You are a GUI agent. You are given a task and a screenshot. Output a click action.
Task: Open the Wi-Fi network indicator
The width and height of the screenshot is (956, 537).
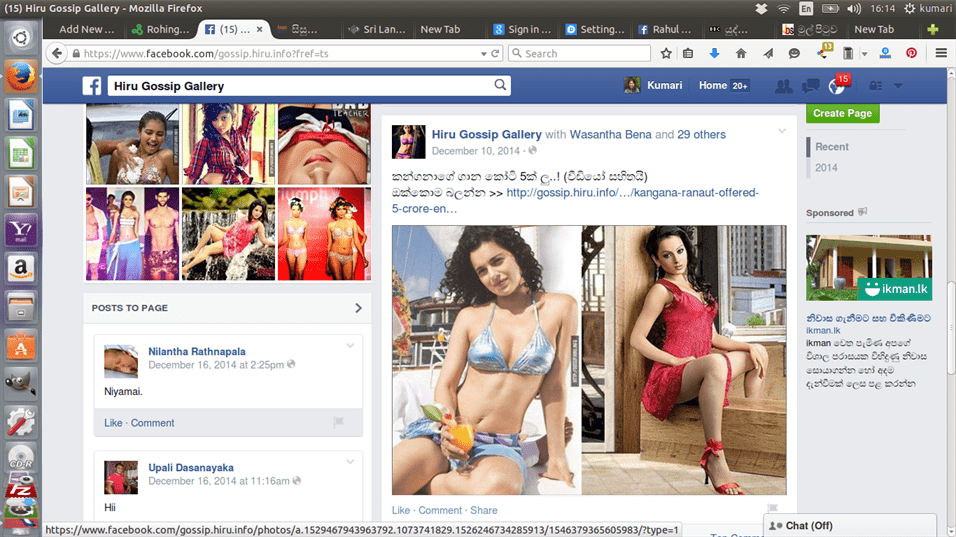point(783,9)
